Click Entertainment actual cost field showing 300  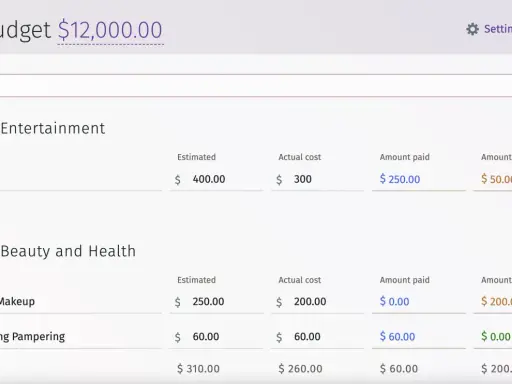[x=317, y=179]
